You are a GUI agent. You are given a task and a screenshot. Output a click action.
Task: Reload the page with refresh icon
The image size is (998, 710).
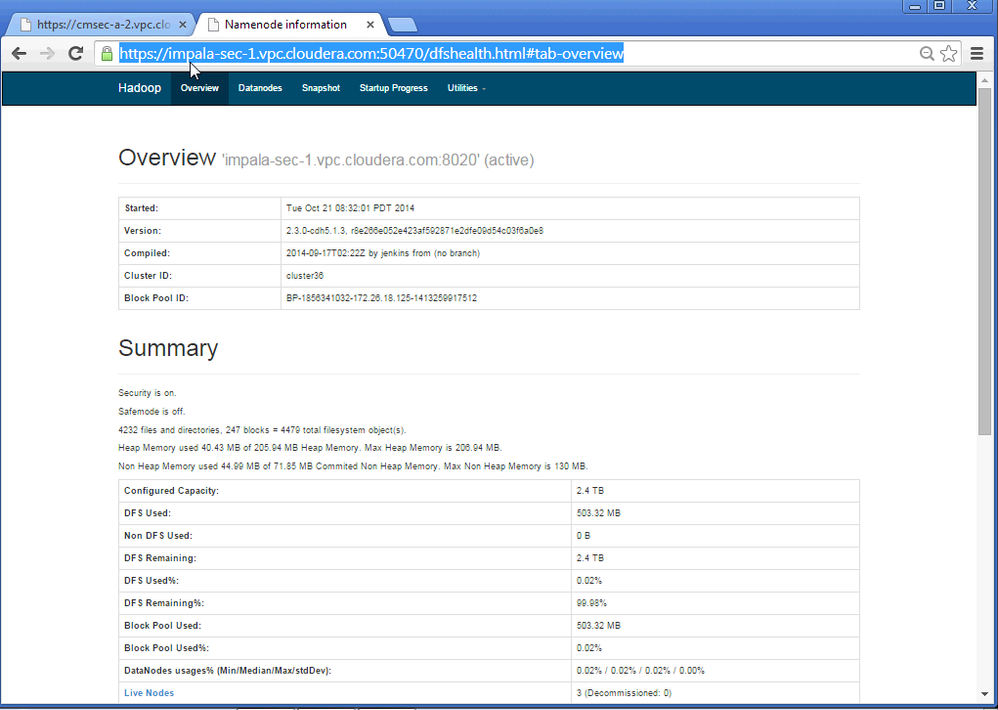click(76, 53)
